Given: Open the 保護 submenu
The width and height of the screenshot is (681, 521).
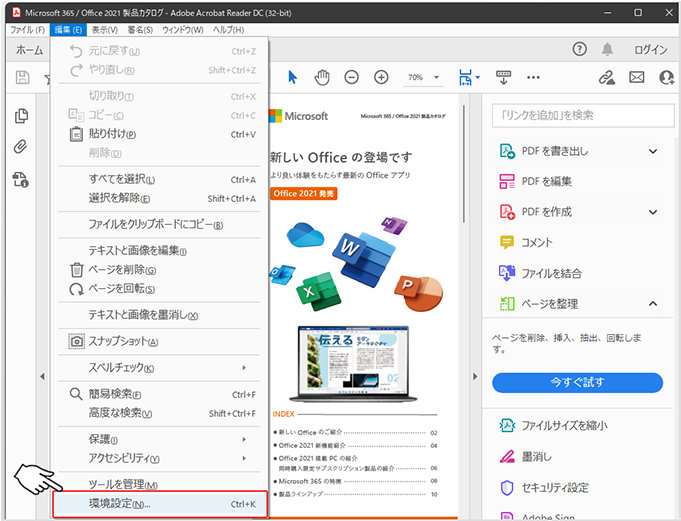Looking at the screenshot, I should coord(159,439).
